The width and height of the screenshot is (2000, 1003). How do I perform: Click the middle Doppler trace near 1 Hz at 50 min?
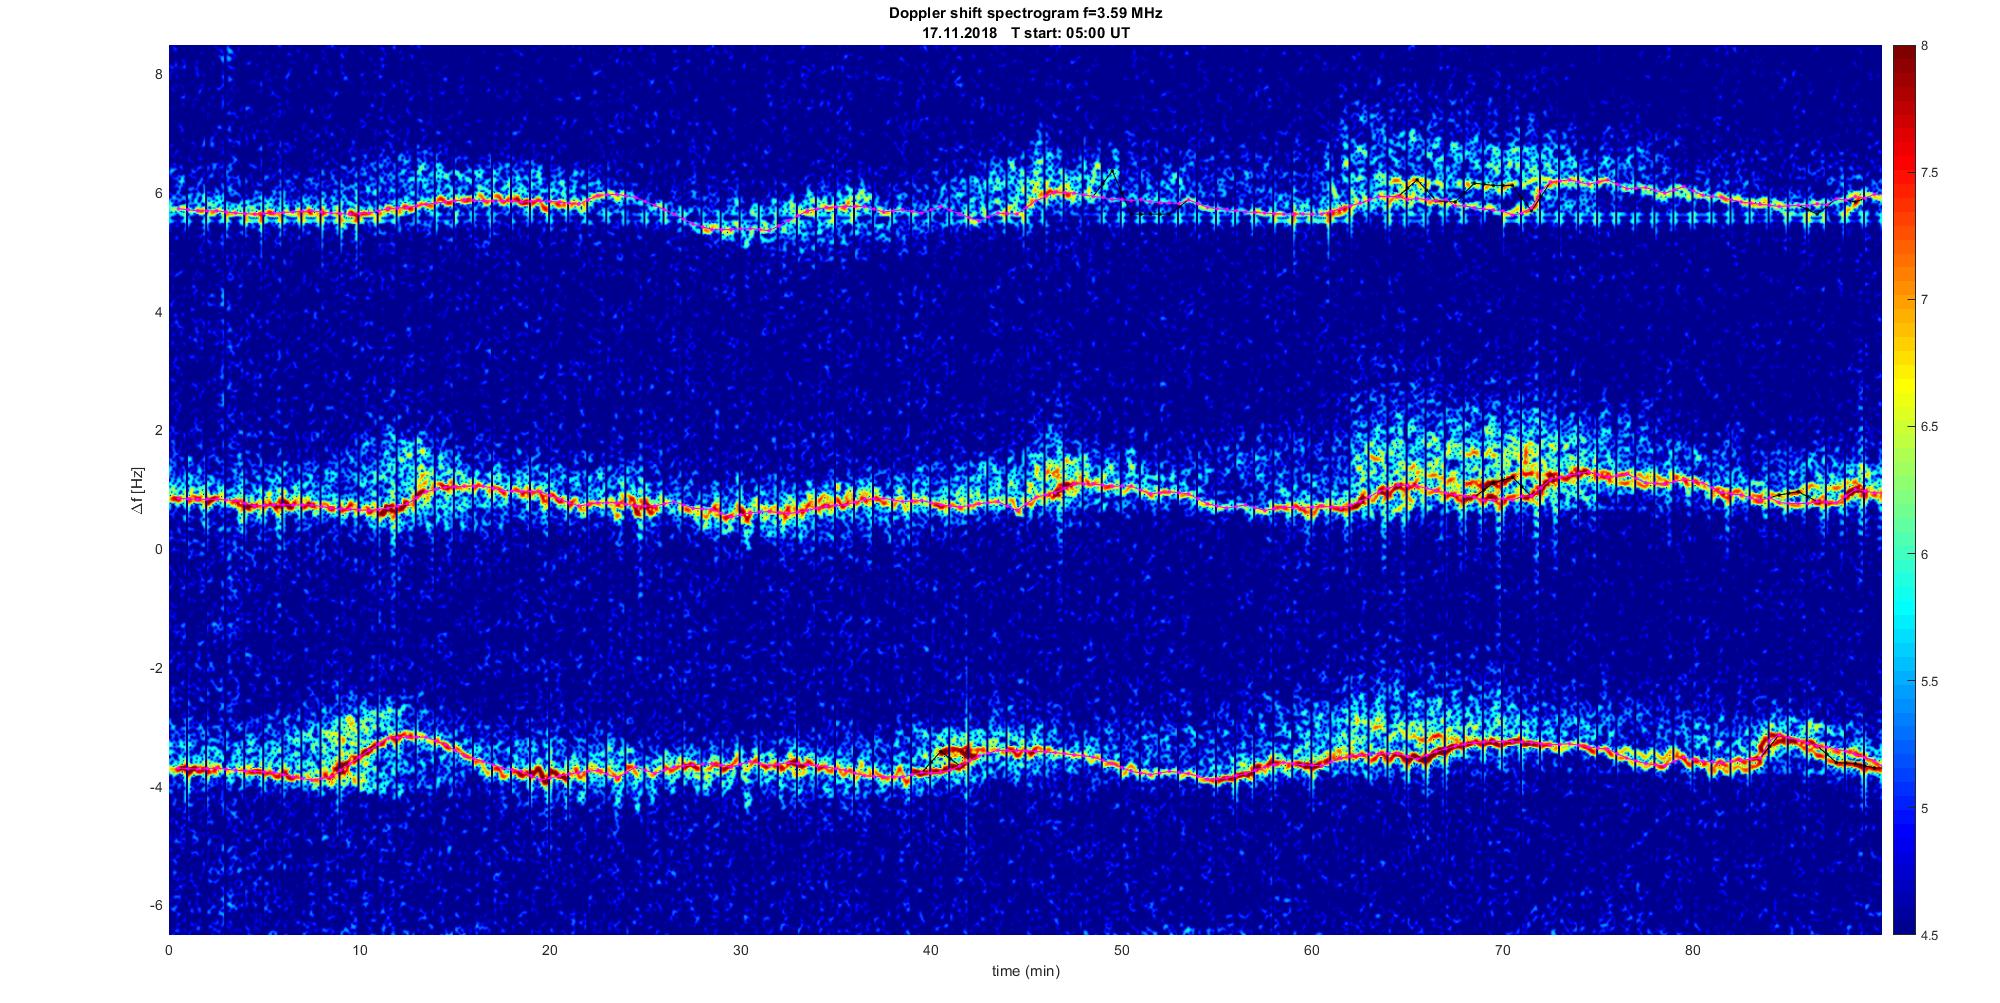tap(1121, 490)
